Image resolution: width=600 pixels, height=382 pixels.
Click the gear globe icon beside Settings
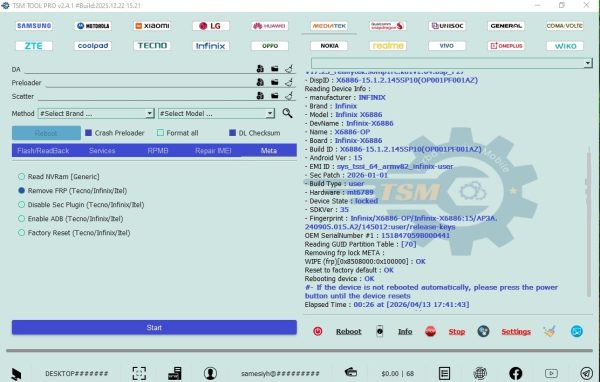483,331
